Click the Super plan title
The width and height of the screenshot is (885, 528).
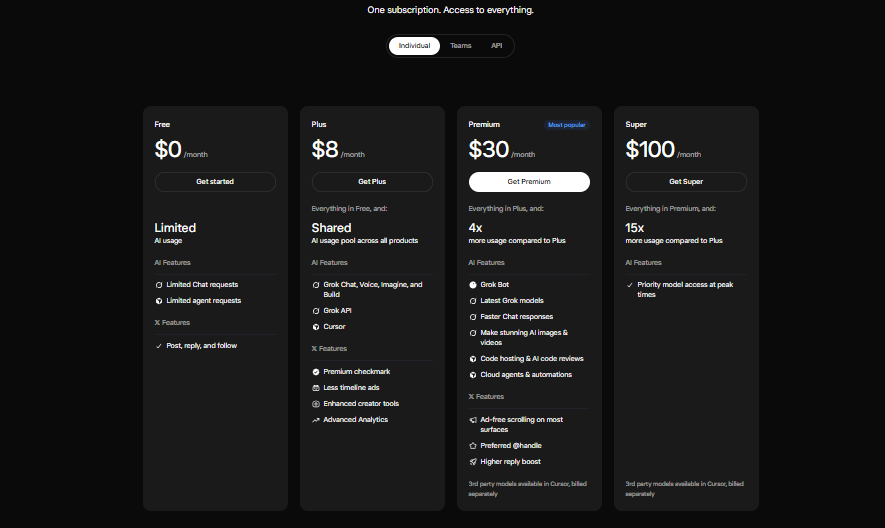[x=636, y=124]
